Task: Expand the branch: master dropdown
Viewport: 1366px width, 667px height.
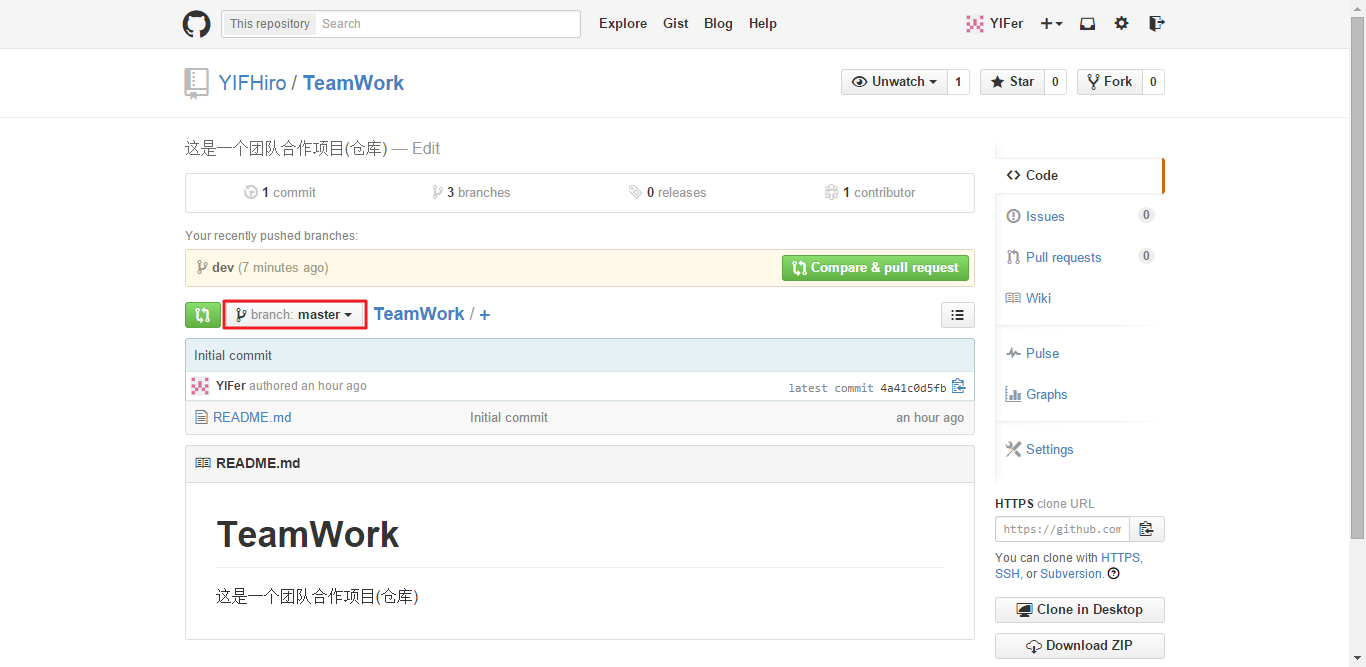Action: tap(295, 315)
